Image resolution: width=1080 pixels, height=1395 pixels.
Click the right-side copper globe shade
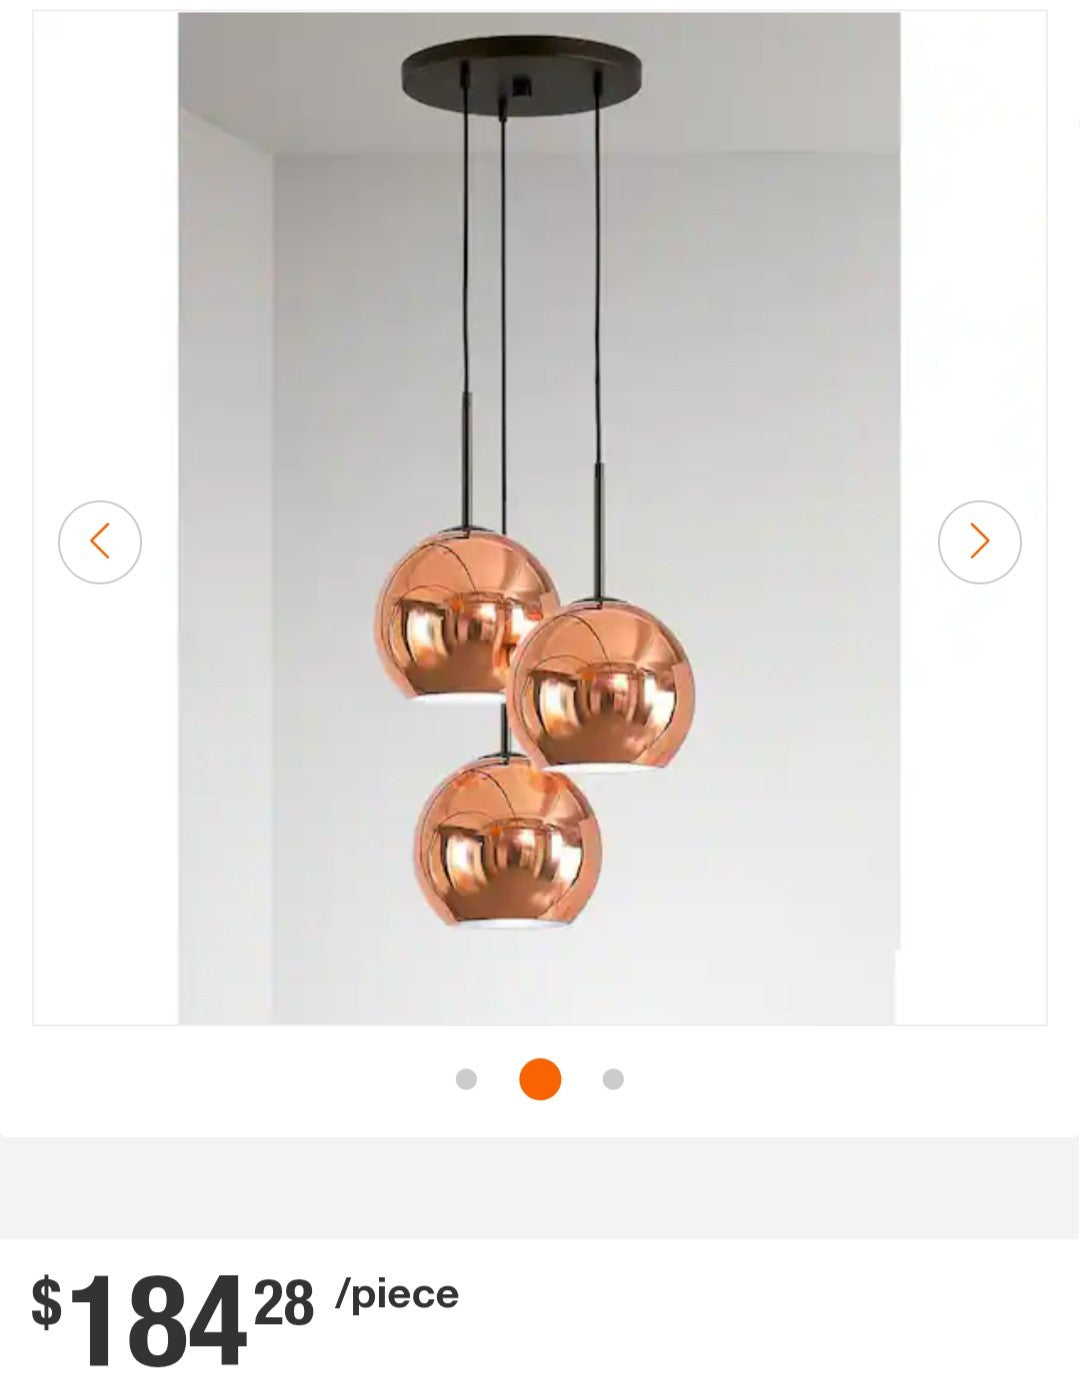[601, 686]
